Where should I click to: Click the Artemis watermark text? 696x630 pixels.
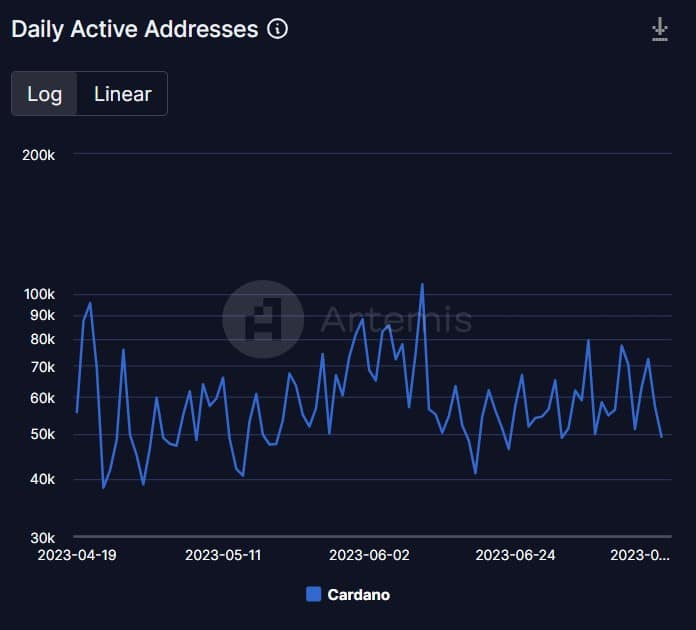[x=396, y=319]
